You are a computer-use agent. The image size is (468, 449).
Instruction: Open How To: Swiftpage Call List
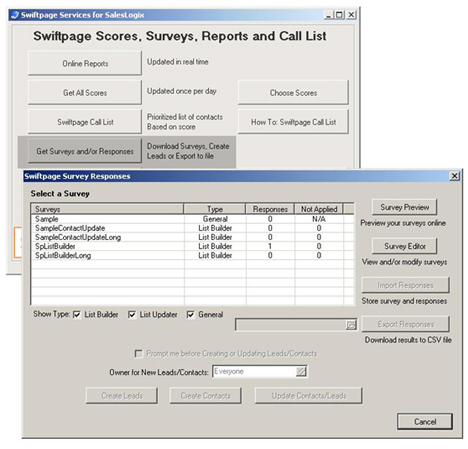pyautogui.click(x=293, y=122)
